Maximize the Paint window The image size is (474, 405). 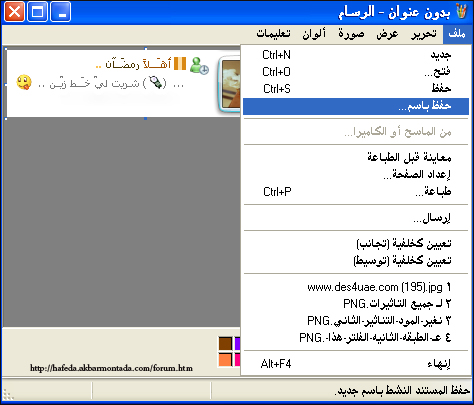point(37,12)
